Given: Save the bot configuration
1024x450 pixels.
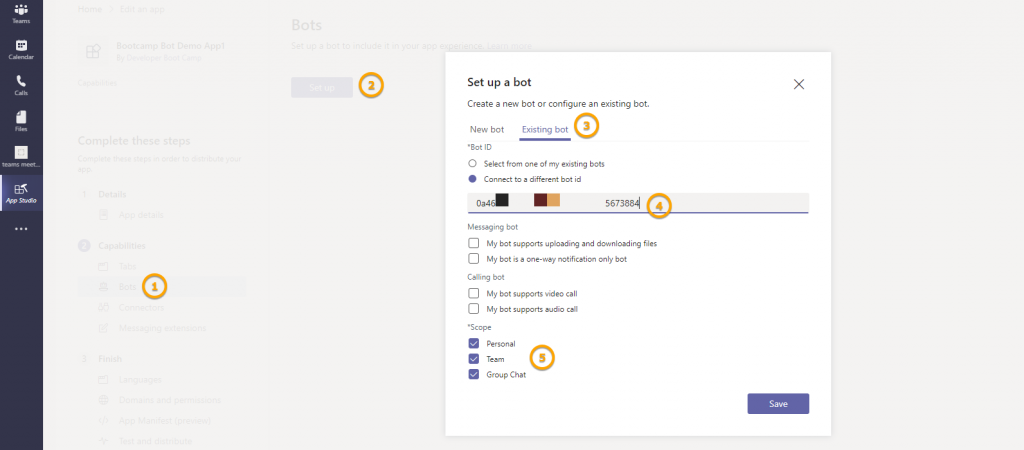Looking at the screenshot, I should coord(778,404).
